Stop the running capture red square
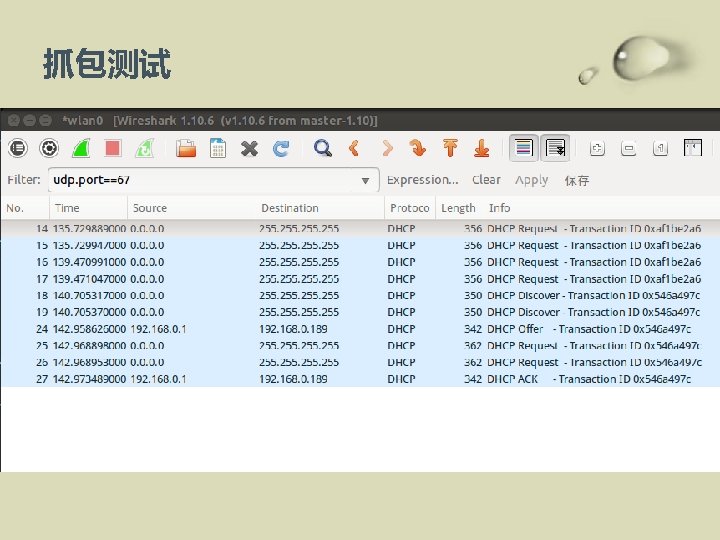The image size is (720, 540). point(112,148)
